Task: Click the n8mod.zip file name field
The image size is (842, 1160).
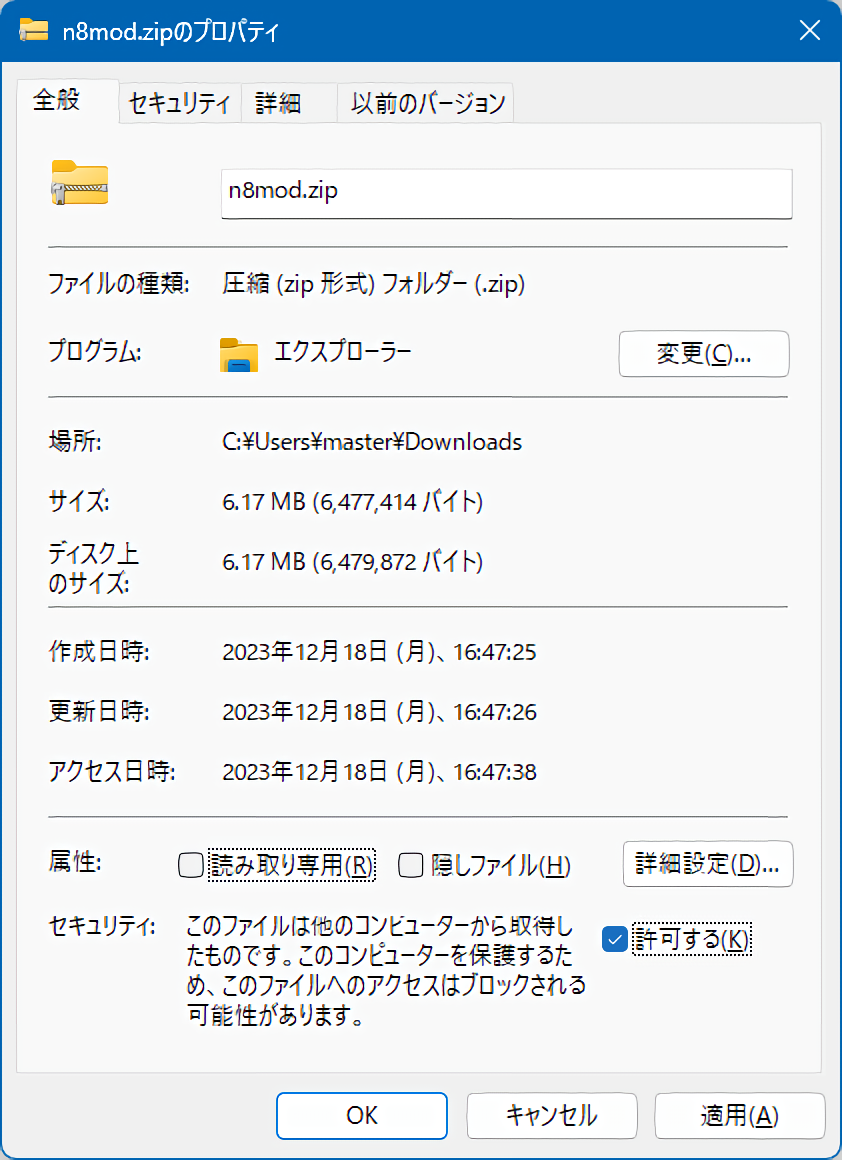Action: point(506,192)
